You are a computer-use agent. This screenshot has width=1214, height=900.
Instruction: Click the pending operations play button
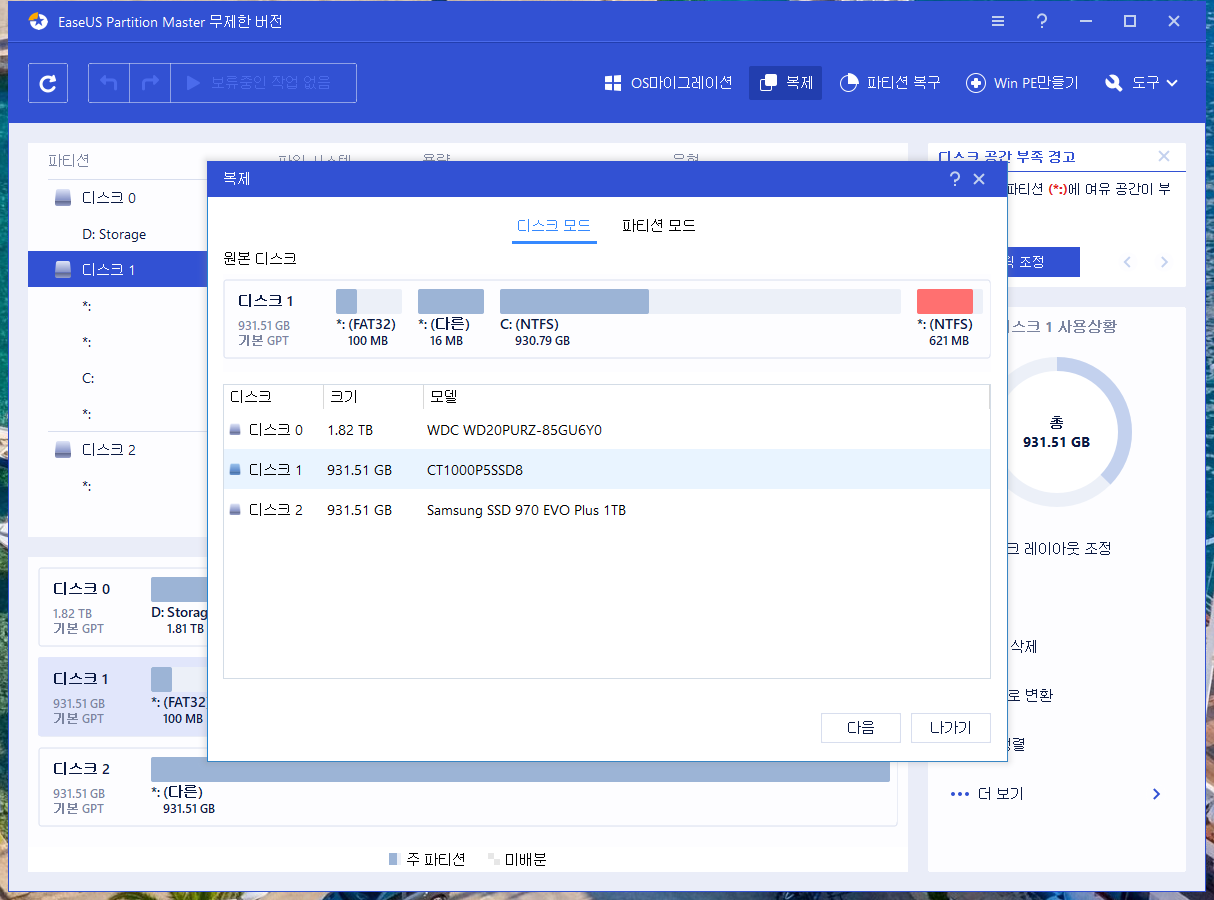tap(264, 83)
